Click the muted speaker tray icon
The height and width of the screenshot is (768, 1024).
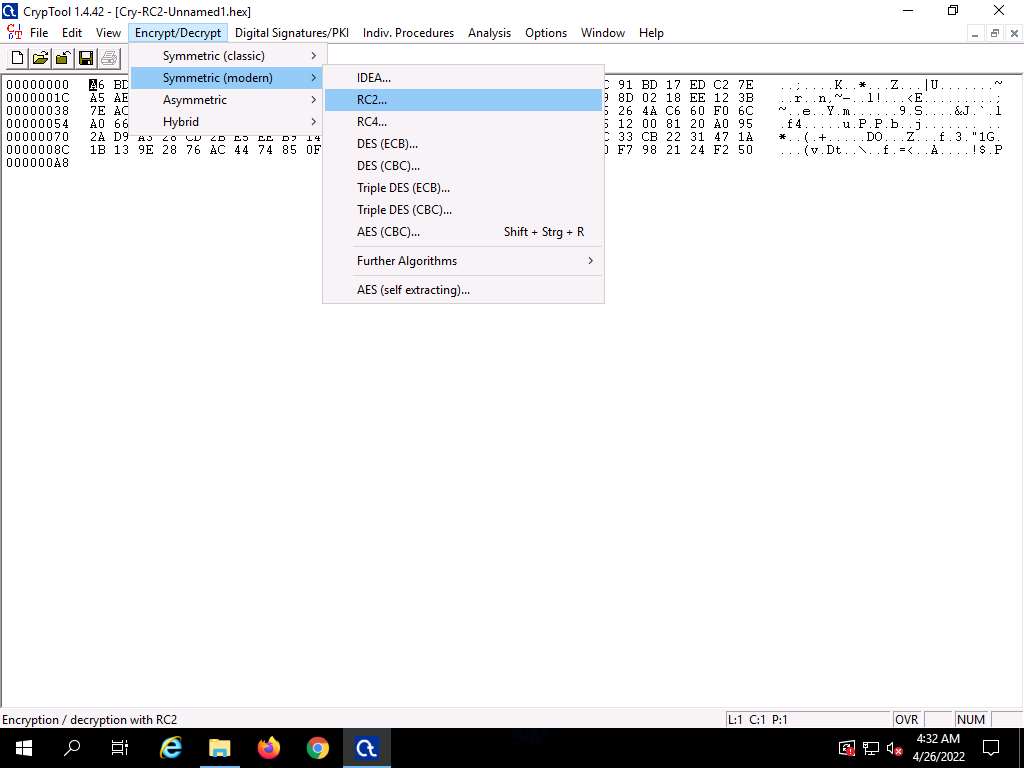coord(893,748)
